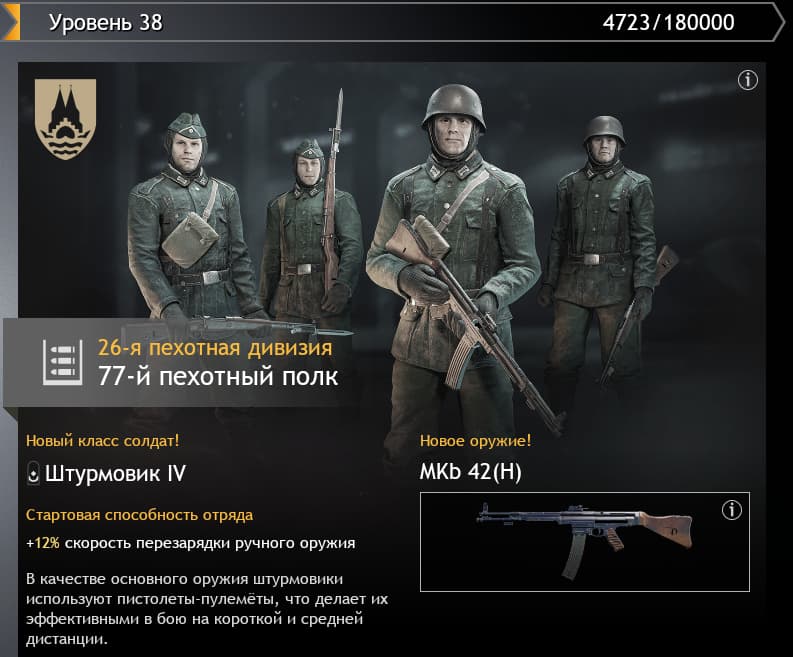Open the MKb 42(H) weapon preview
The image size is (793, 657).
click(x=585, y=541)
